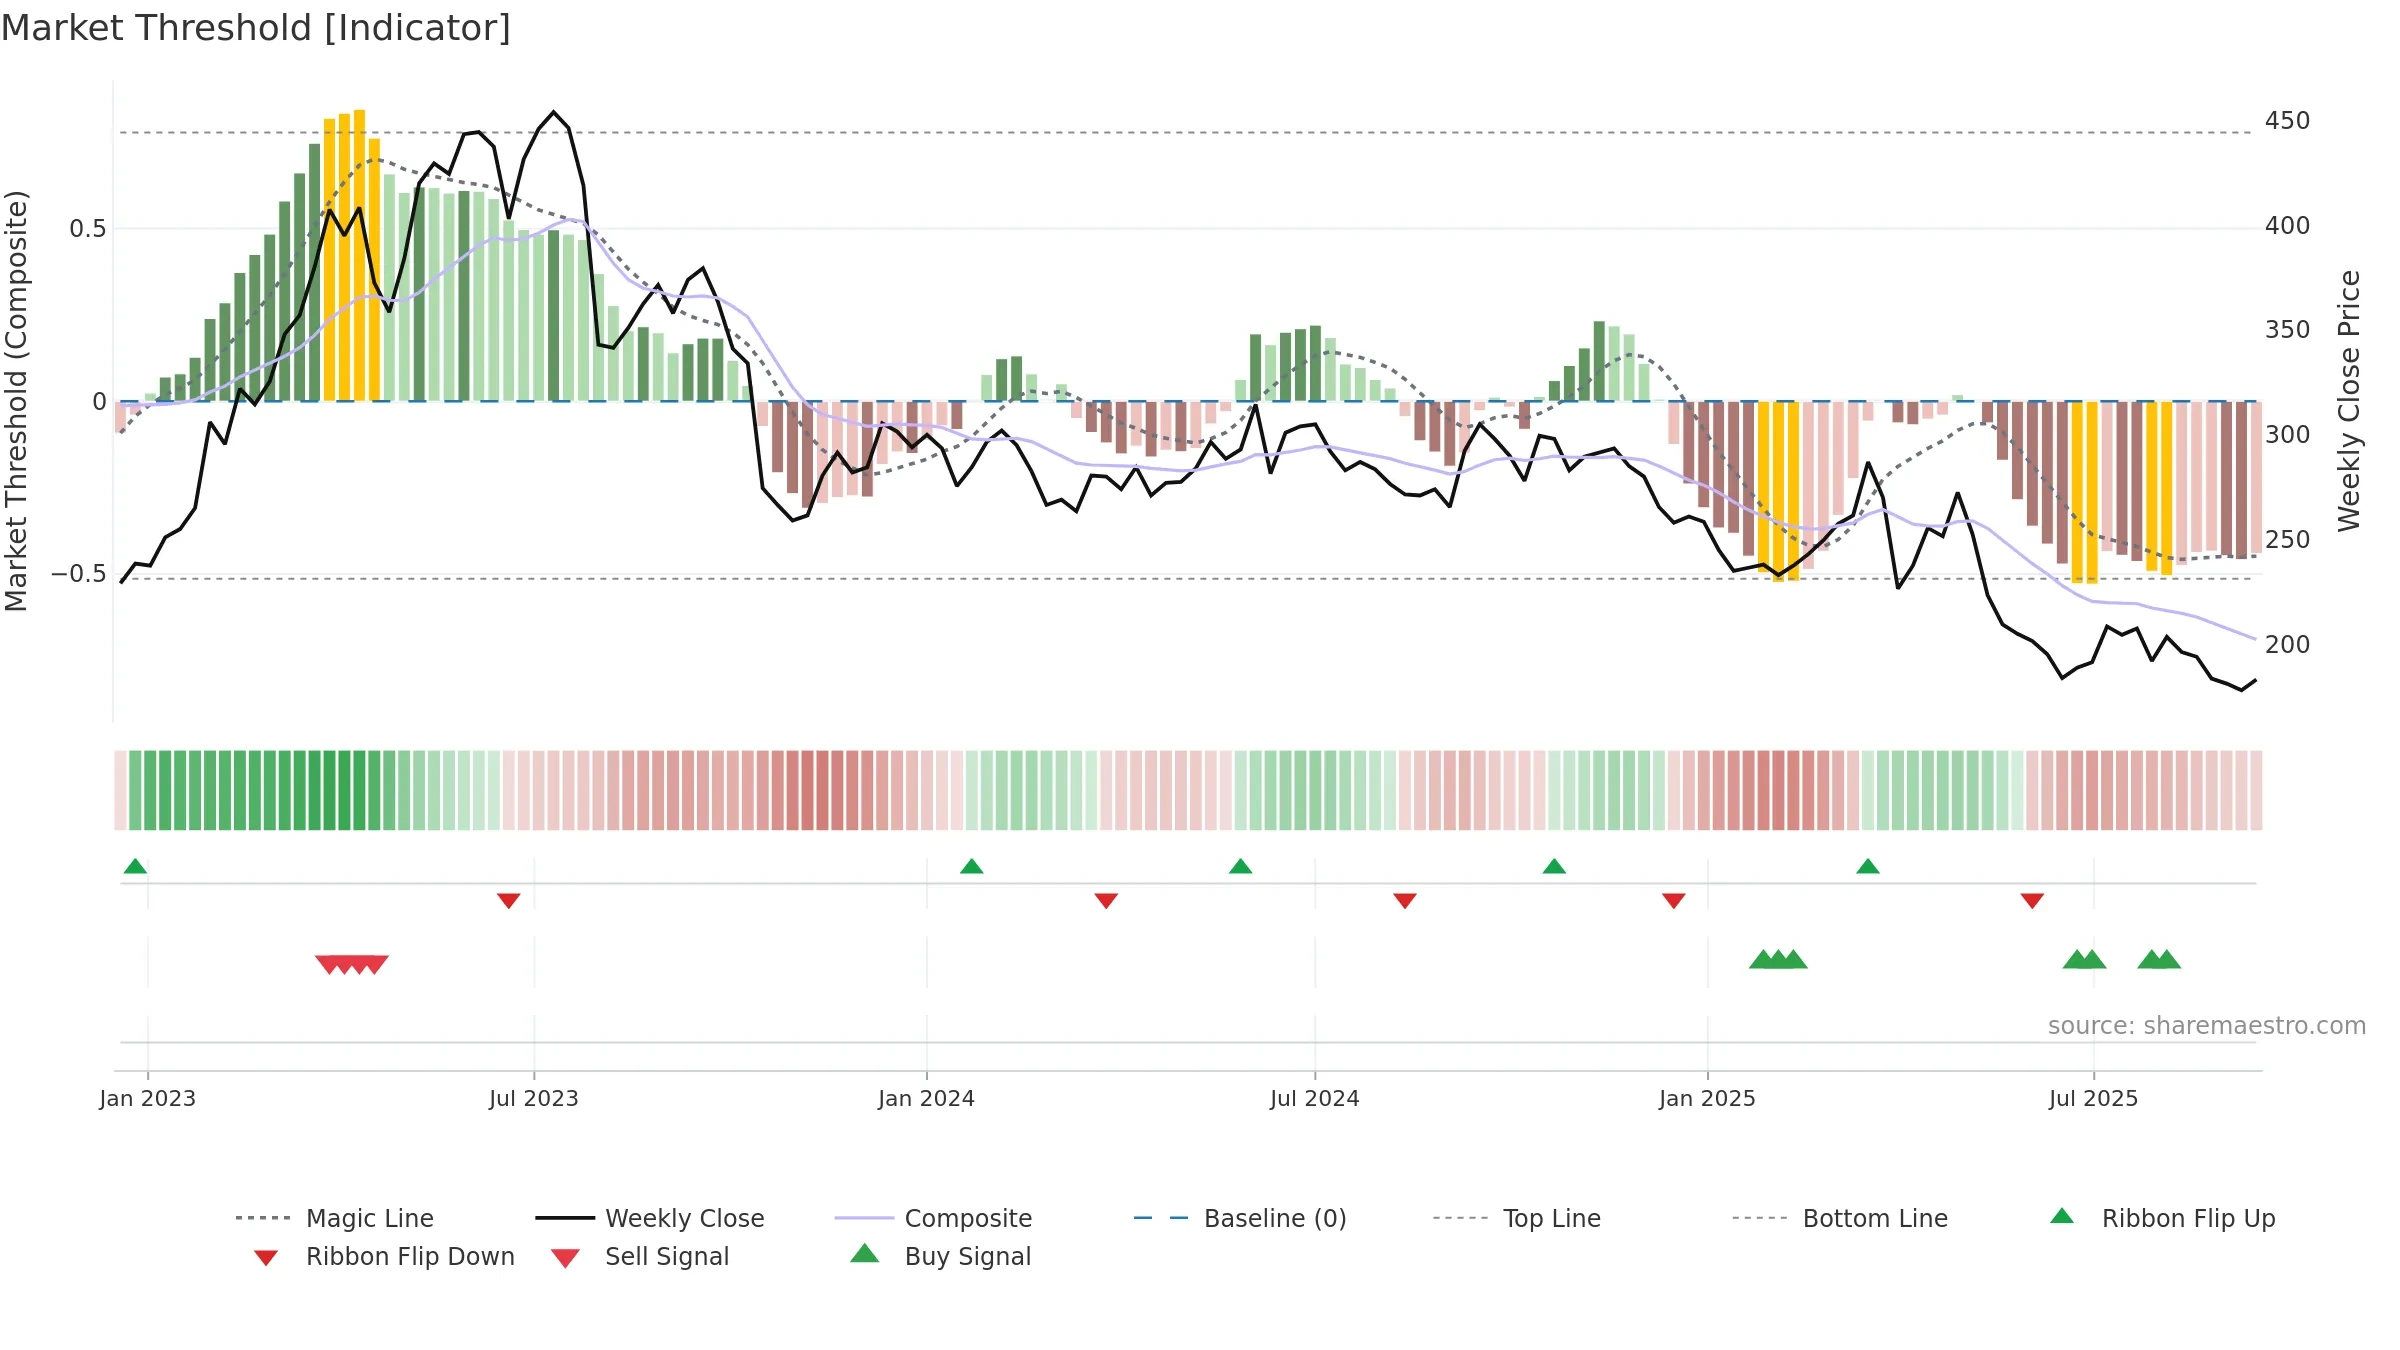Click the Jan 2025 x-axis label

(x=1708, y=1098)
